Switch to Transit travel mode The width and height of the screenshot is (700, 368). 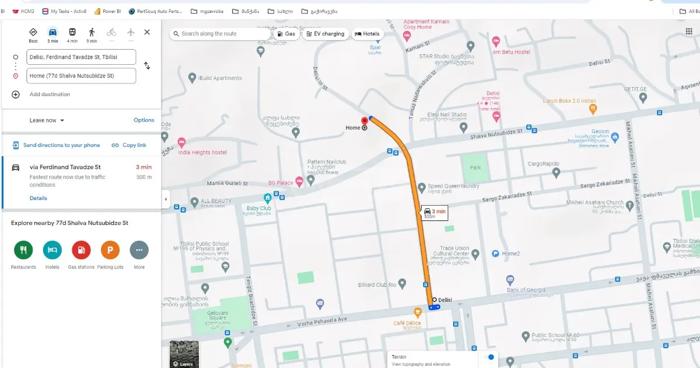(x=72, y=32)
